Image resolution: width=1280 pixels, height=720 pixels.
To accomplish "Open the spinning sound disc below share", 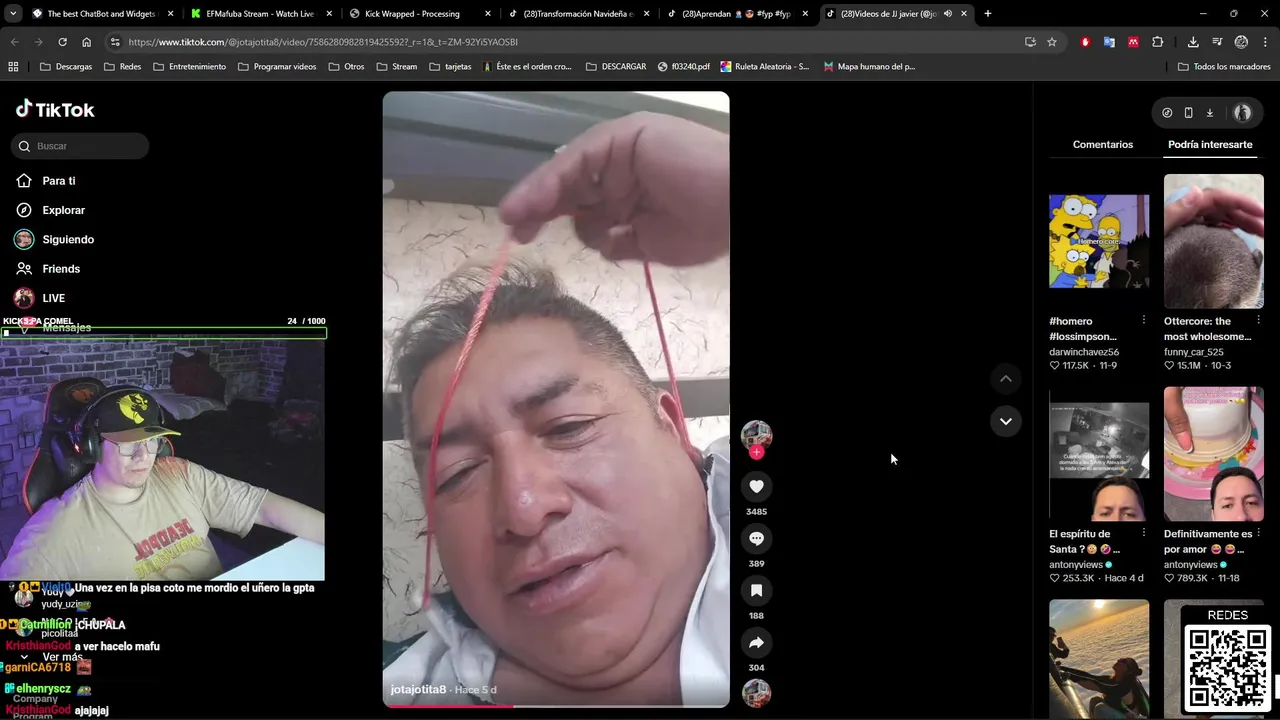I will [x=756, y=693].
